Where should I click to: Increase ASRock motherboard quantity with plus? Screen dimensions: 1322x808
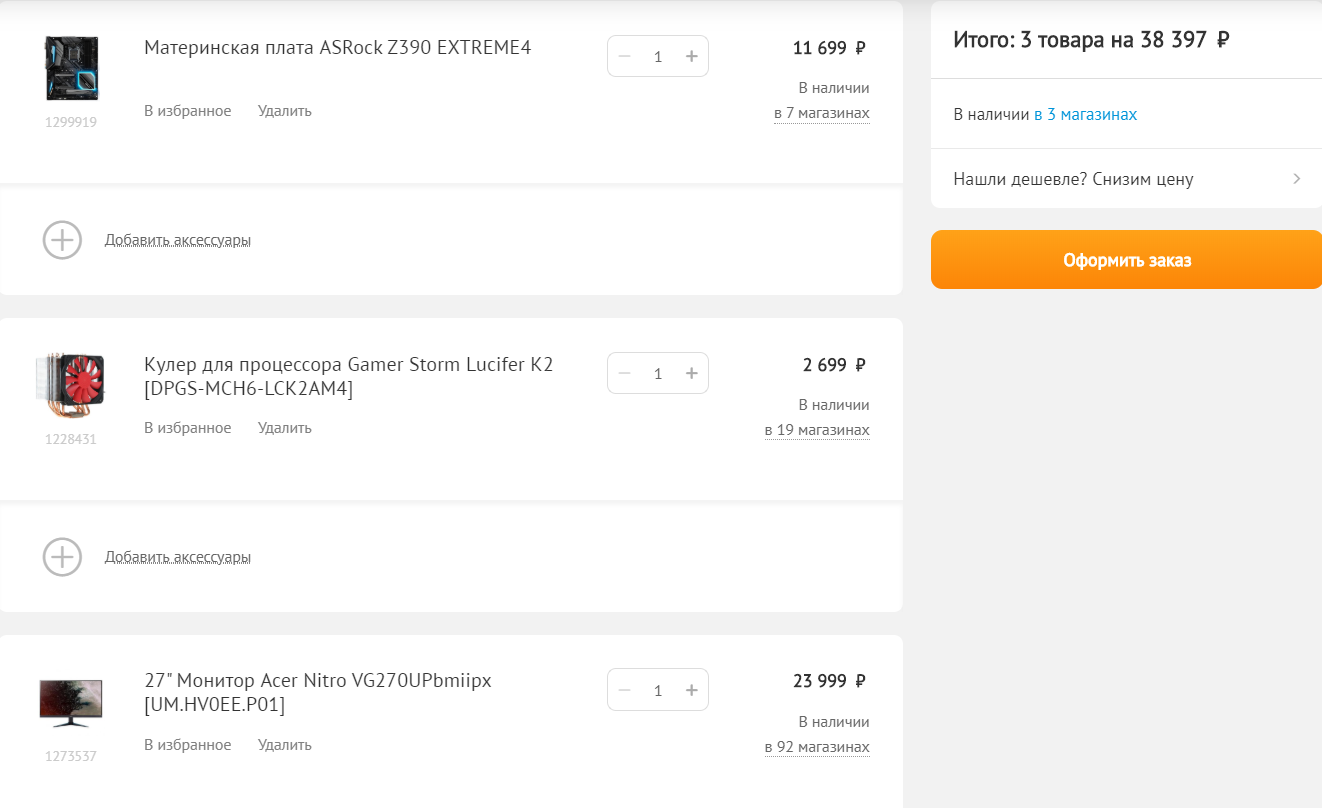click(691, 56)
